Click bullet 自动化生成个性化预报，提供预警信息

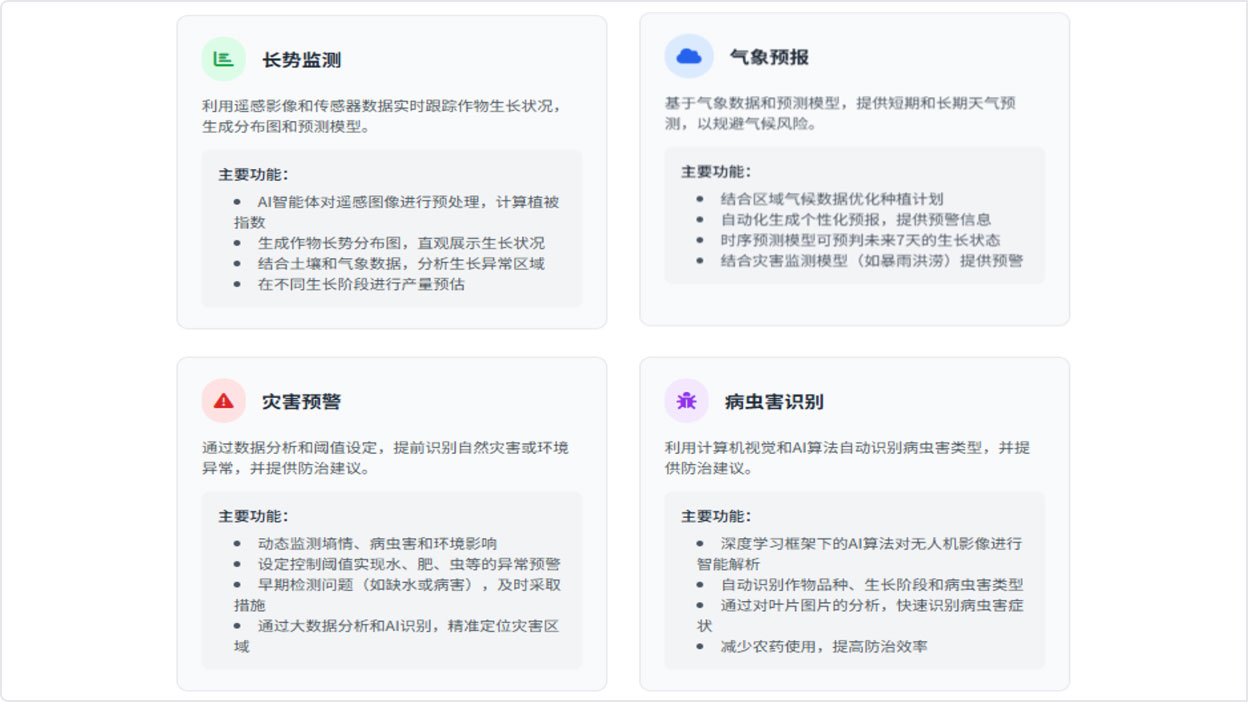click(855, 219)
